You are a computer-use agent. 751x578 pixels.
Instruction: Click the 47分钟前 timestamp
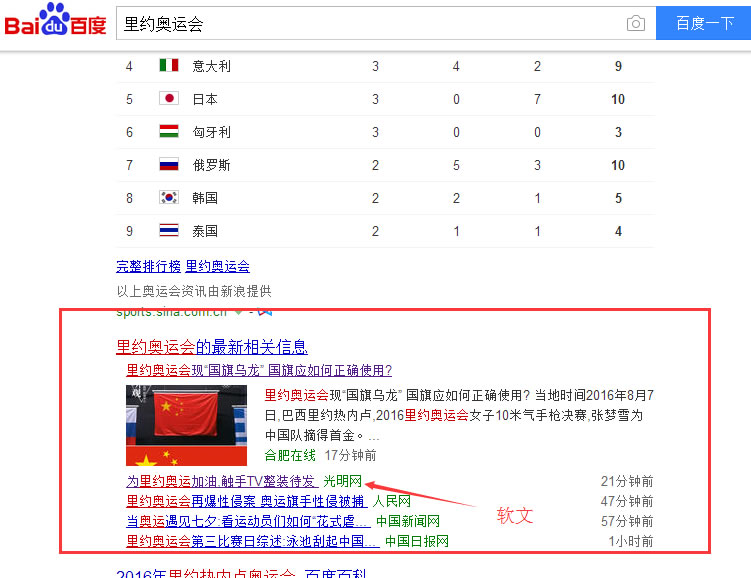(x=627, y=501)
